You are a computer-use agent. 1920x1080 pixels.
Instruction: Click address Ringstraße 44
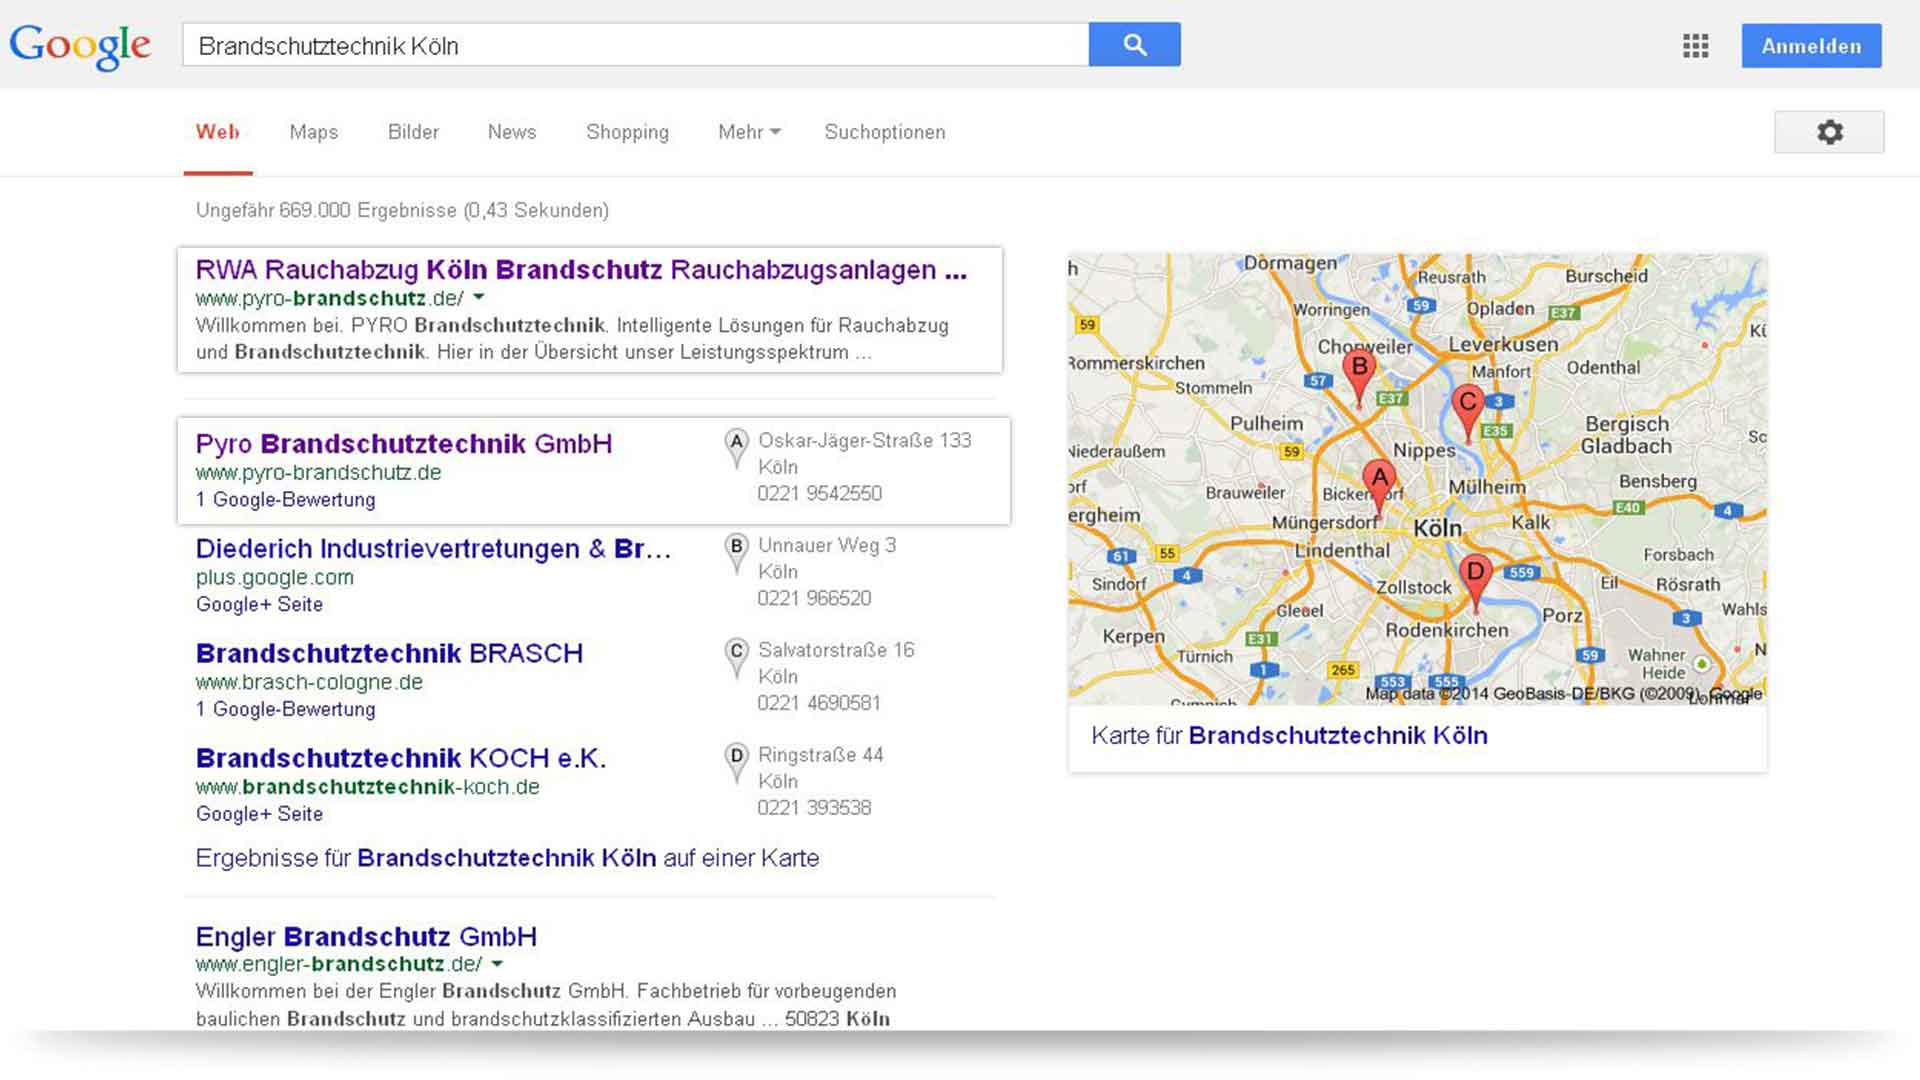820,756
